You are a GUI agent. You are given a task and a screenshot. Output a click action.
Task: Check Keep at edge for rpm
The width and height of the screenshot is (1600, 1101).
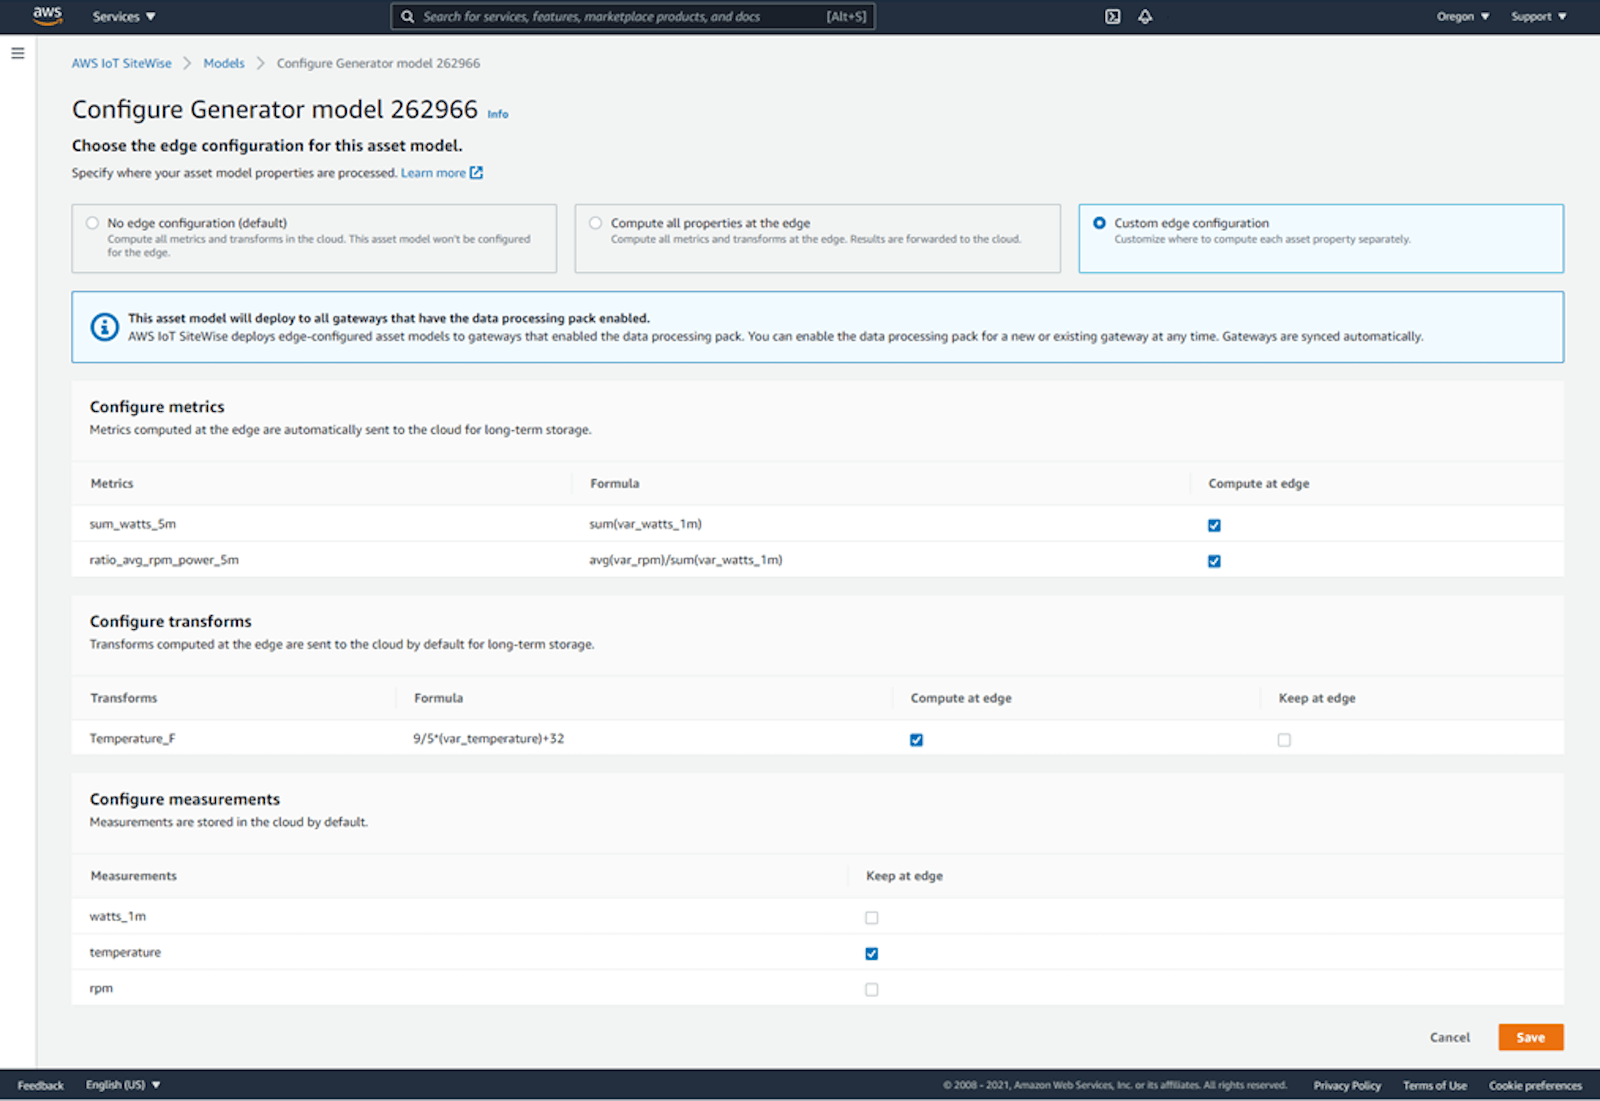tap(872, 989)
